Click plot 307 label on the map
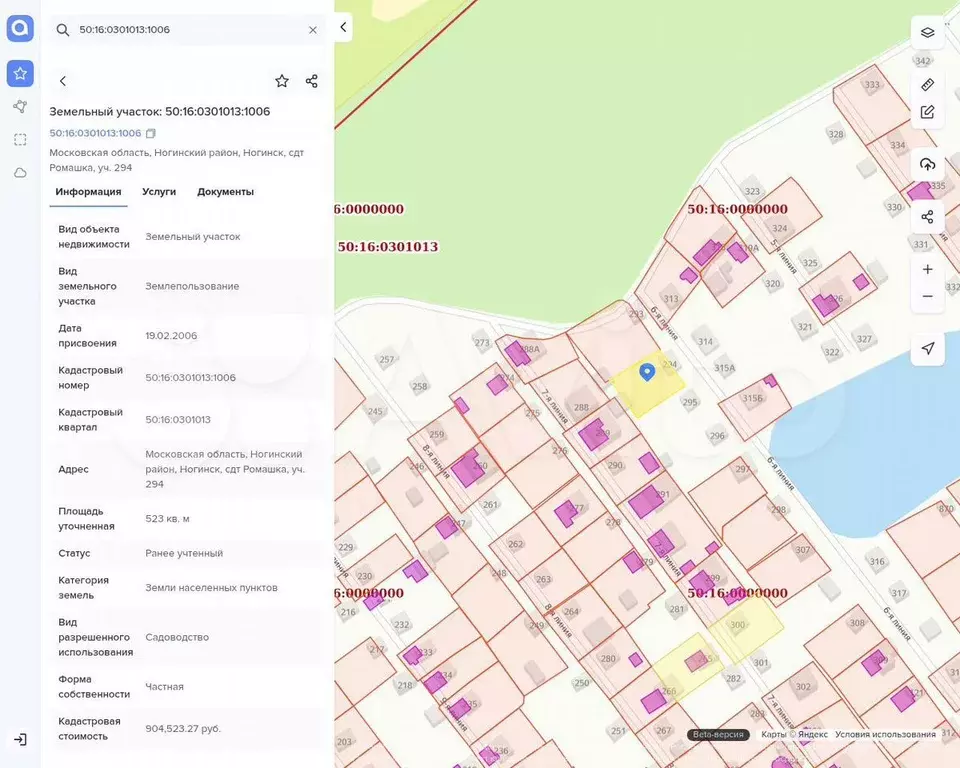The height and width of the screenshot is (768, 960). click(803, 550)
